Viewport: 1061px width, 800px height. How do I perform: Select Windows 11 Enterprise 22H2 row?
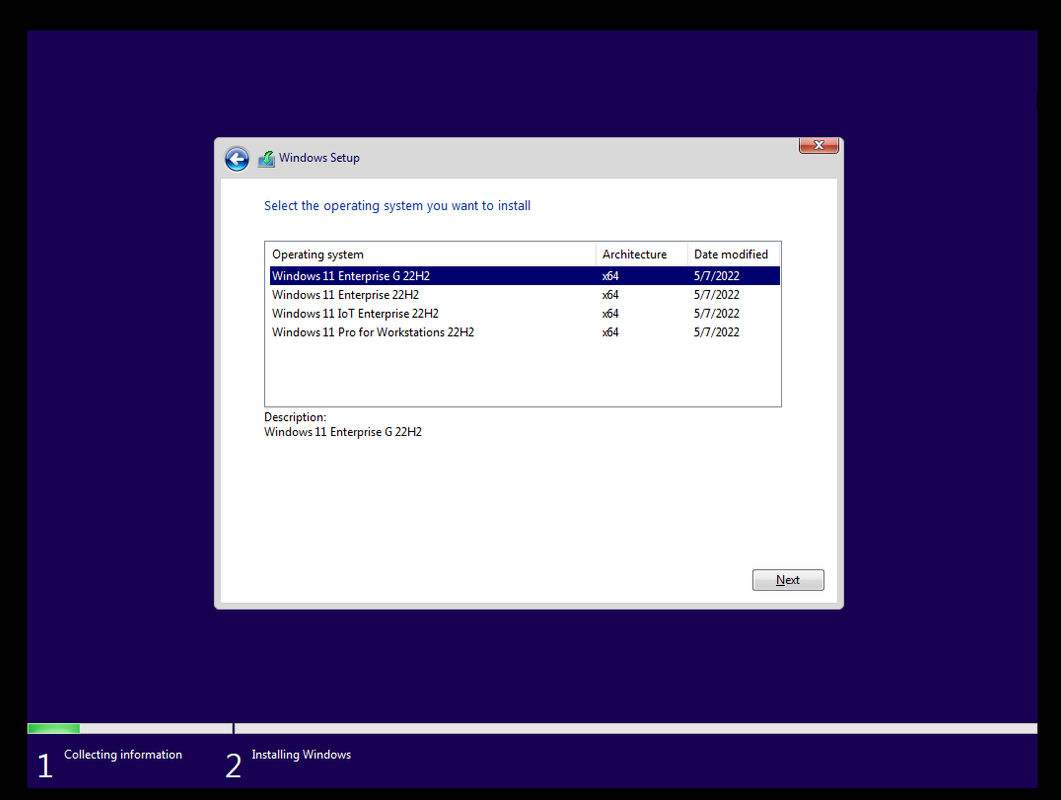click(x=524, y=294)
